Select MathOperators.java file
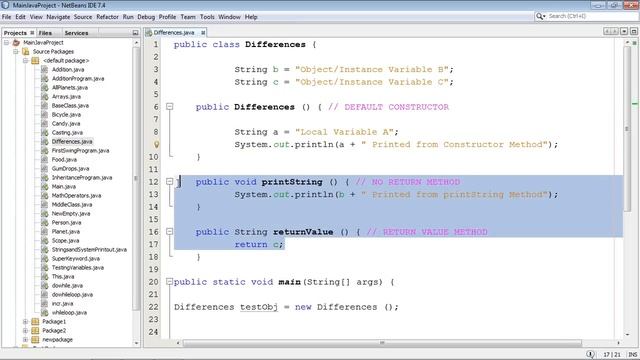The image size is (640, 360). click(76, 196)
